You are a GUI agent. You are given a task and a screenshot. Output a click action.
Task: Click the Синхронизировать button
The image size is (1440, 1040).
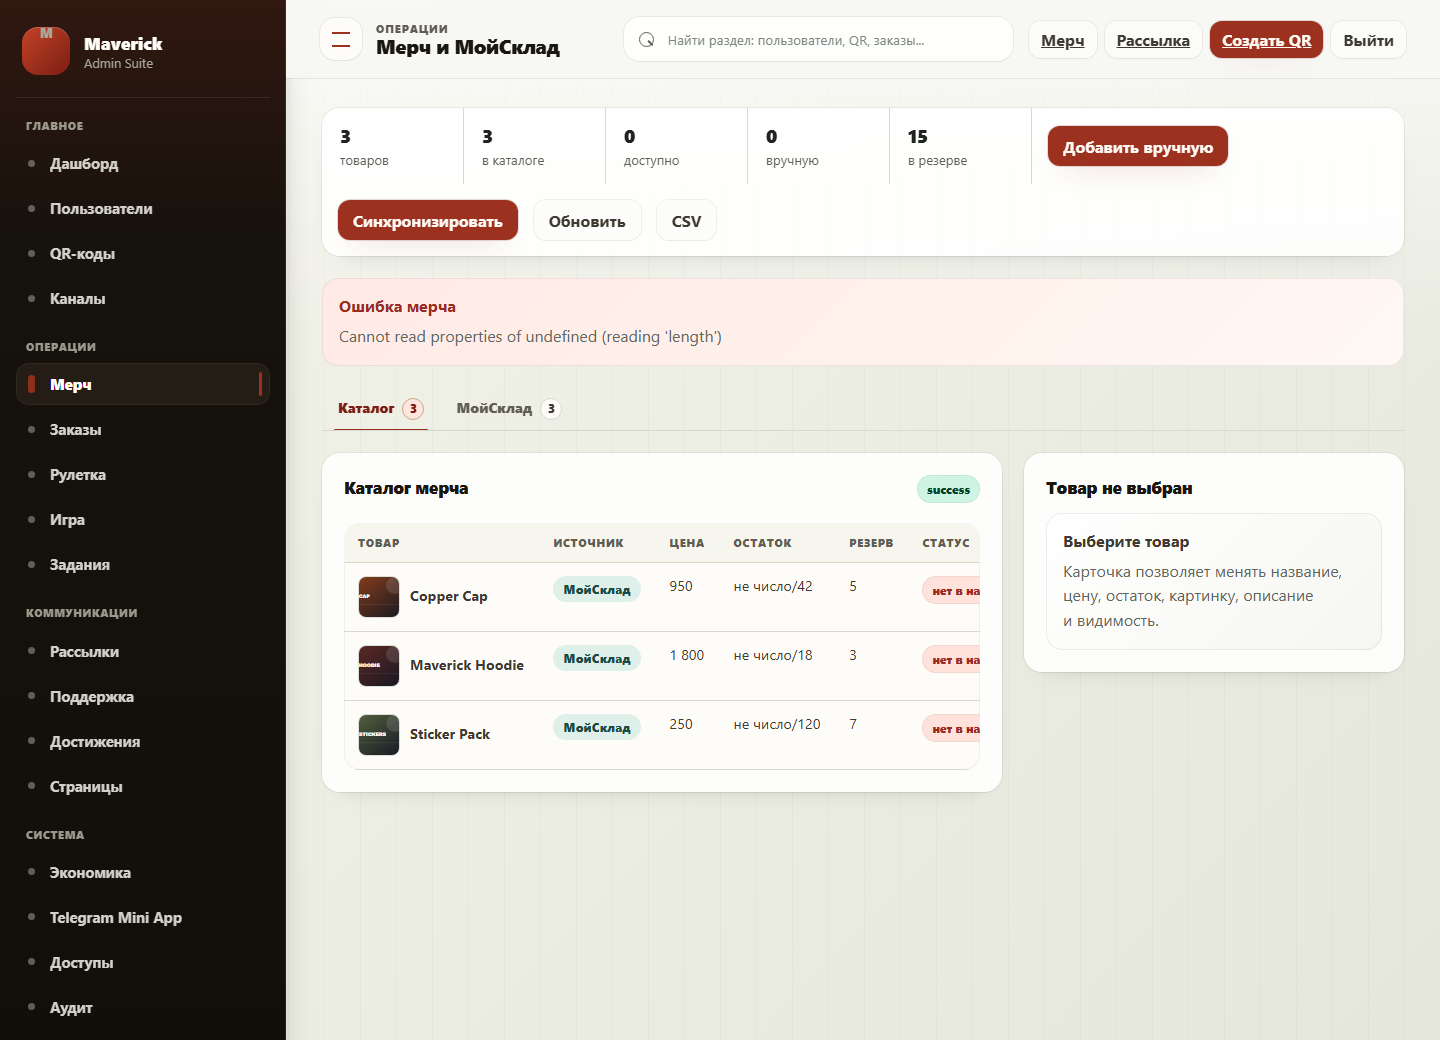point(428,221)
